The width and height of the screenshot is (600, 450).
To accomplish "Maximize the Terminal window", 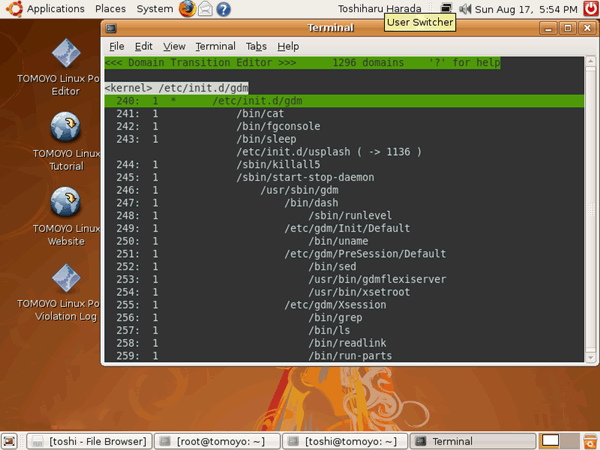I will (x=567, y=28).
